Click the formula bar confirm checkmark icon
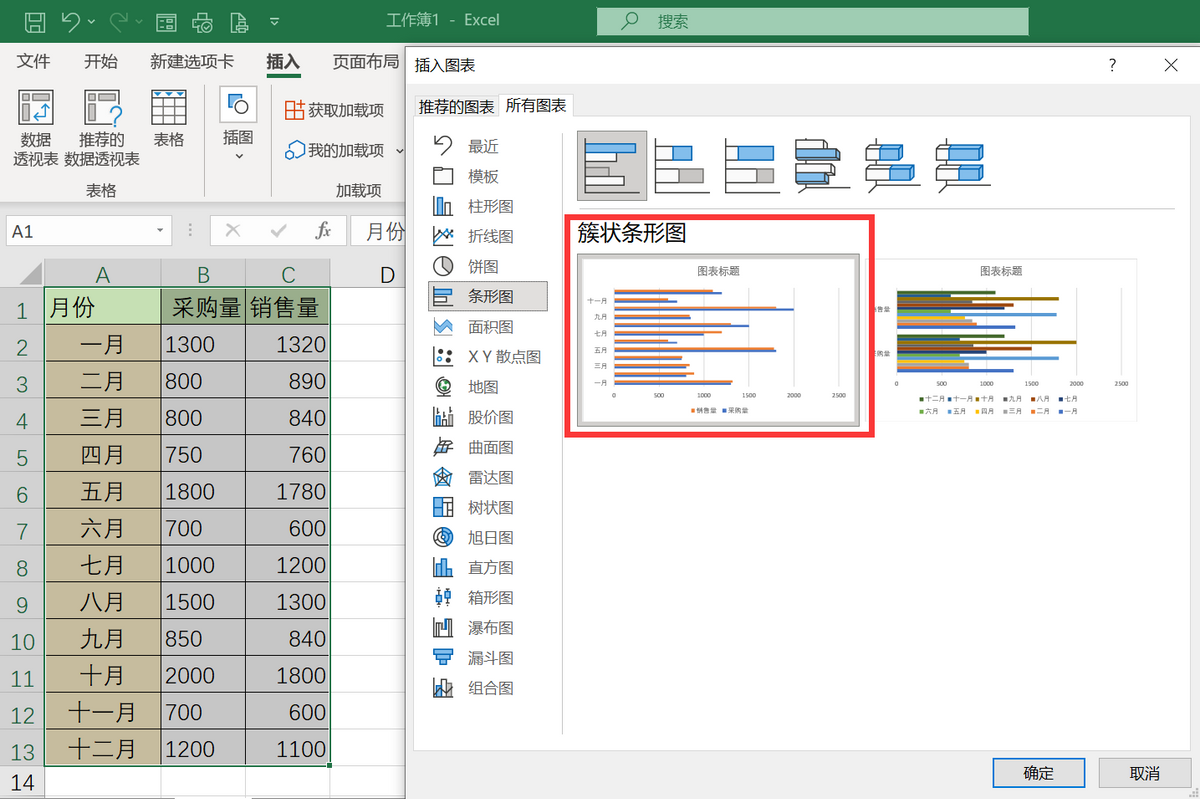This screenshot has width=1200, height=799. click(x=279, y=231)
